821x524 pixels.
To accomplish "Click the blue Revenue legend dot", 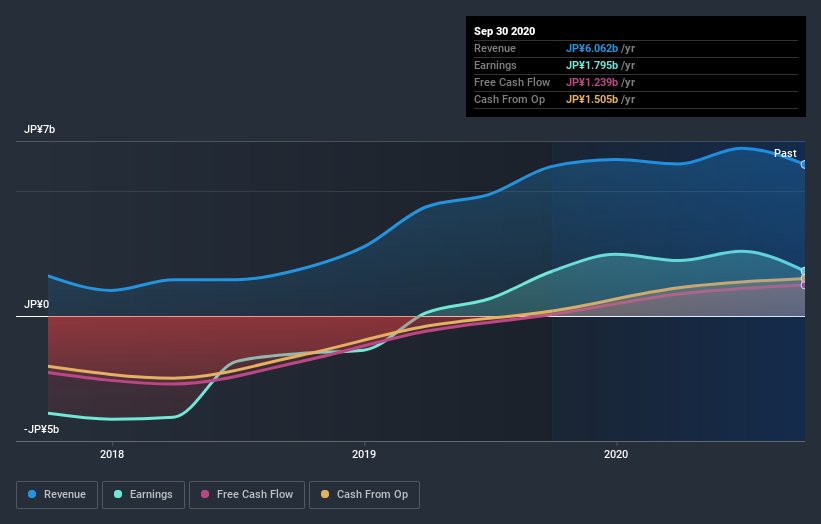I will (x=32, y=494).
